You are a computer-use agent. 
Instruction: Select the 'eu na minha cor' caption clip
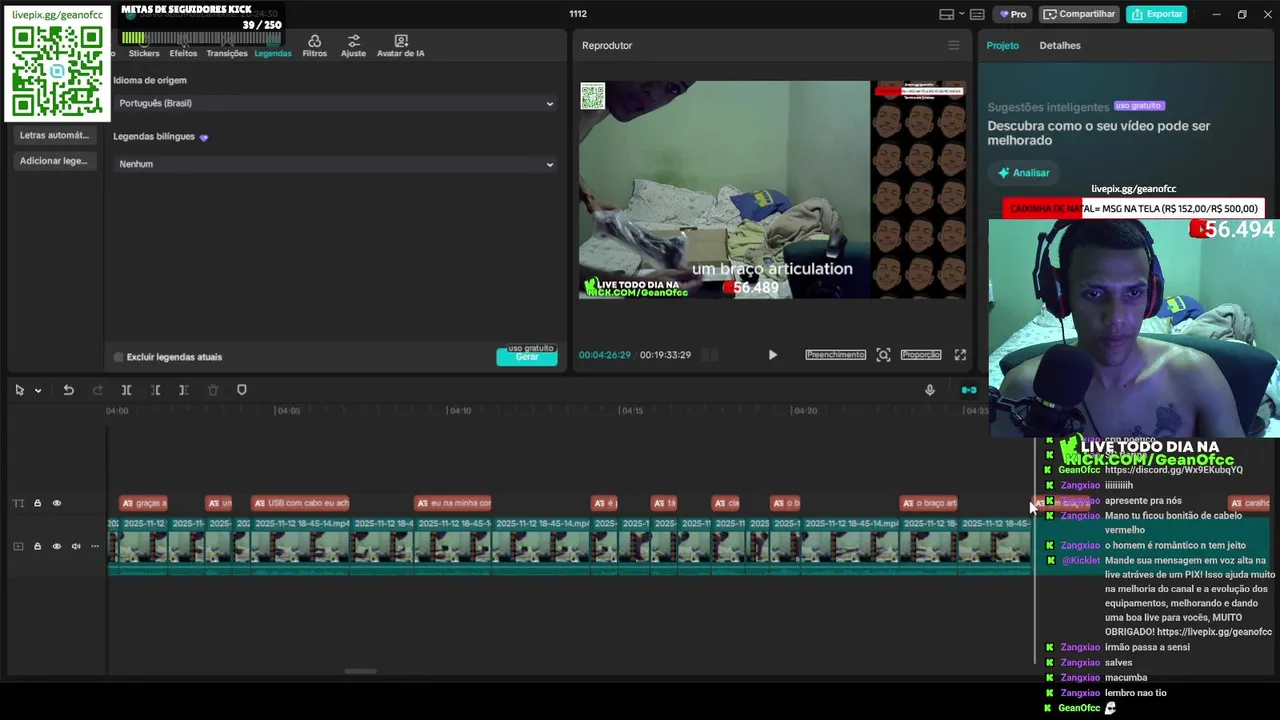(x=453, y=503)
